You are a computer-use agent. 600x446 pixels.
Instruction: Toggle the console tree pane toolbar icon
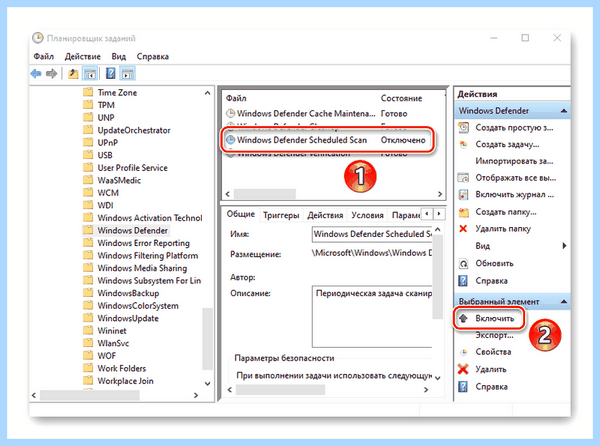coord(90,73)
